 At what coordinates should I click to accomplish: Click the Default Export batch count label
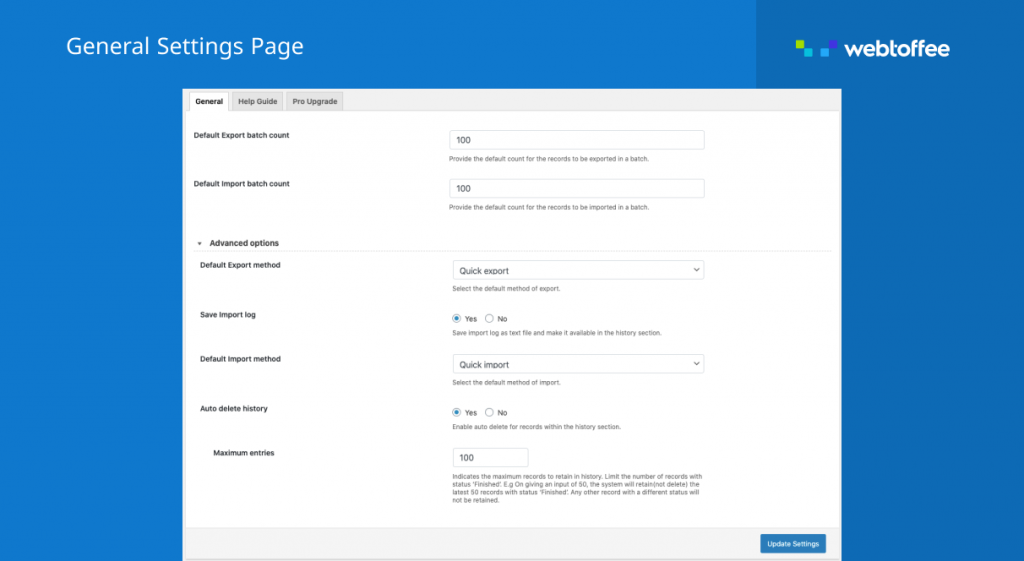[x=241, y=135]
